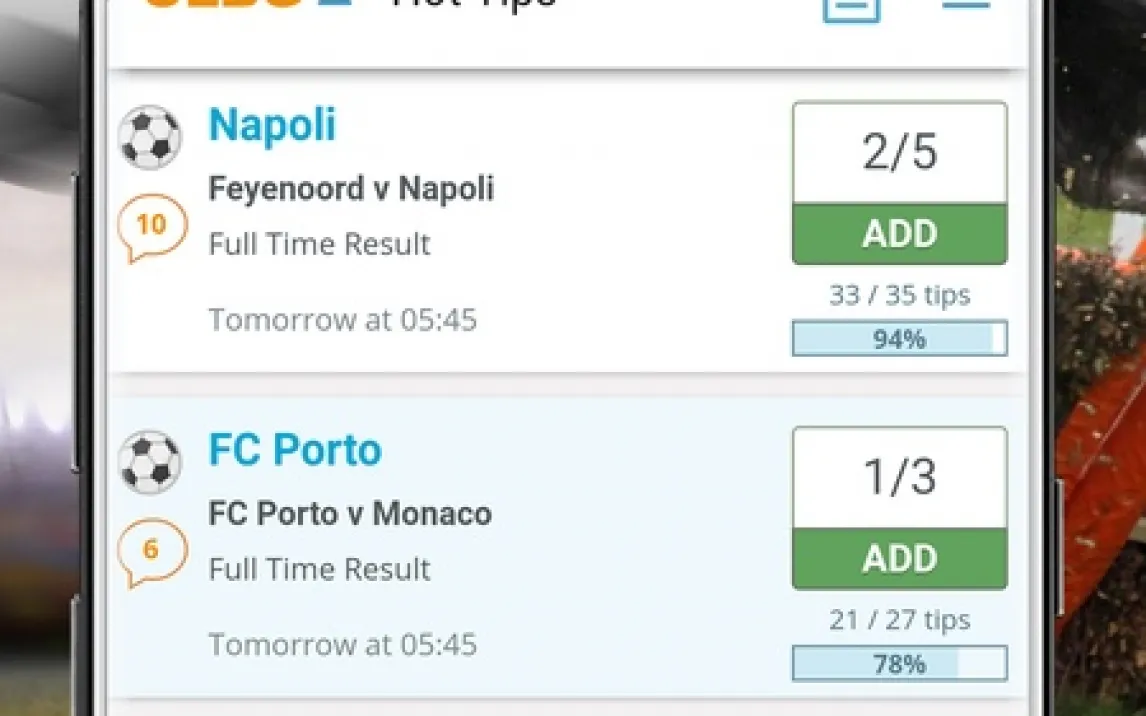Viewport: 1146px width, 716px height.
Task: Open FC Porto v Monaco match details
Action: 350,514
